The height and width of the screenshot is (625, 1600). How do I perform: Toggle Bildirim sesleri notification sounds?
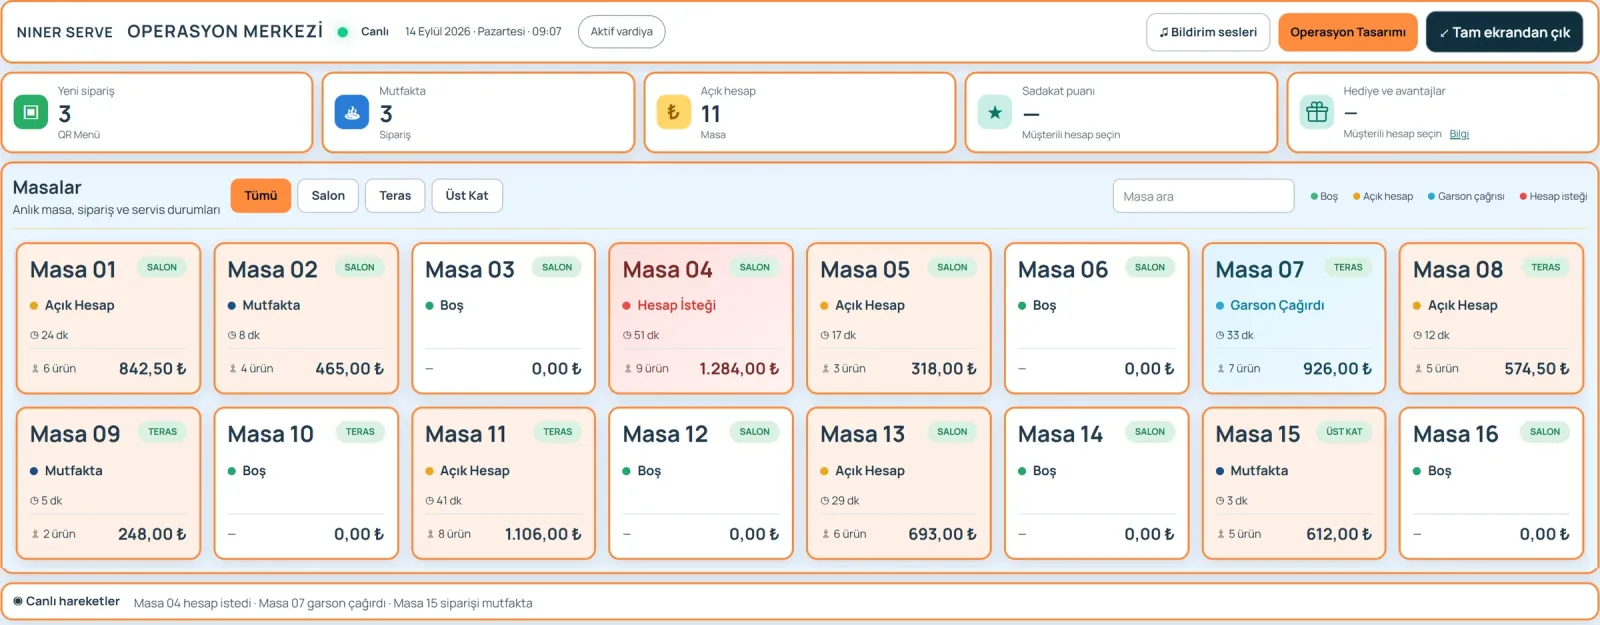(x=1208, y=32)
